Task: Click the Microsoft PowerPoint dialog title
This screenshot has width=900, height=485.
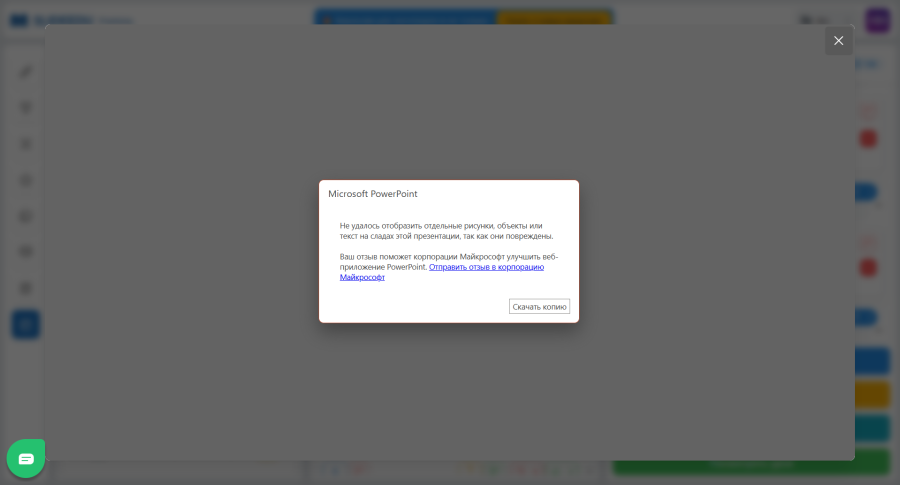Action: tap(373, 194)
